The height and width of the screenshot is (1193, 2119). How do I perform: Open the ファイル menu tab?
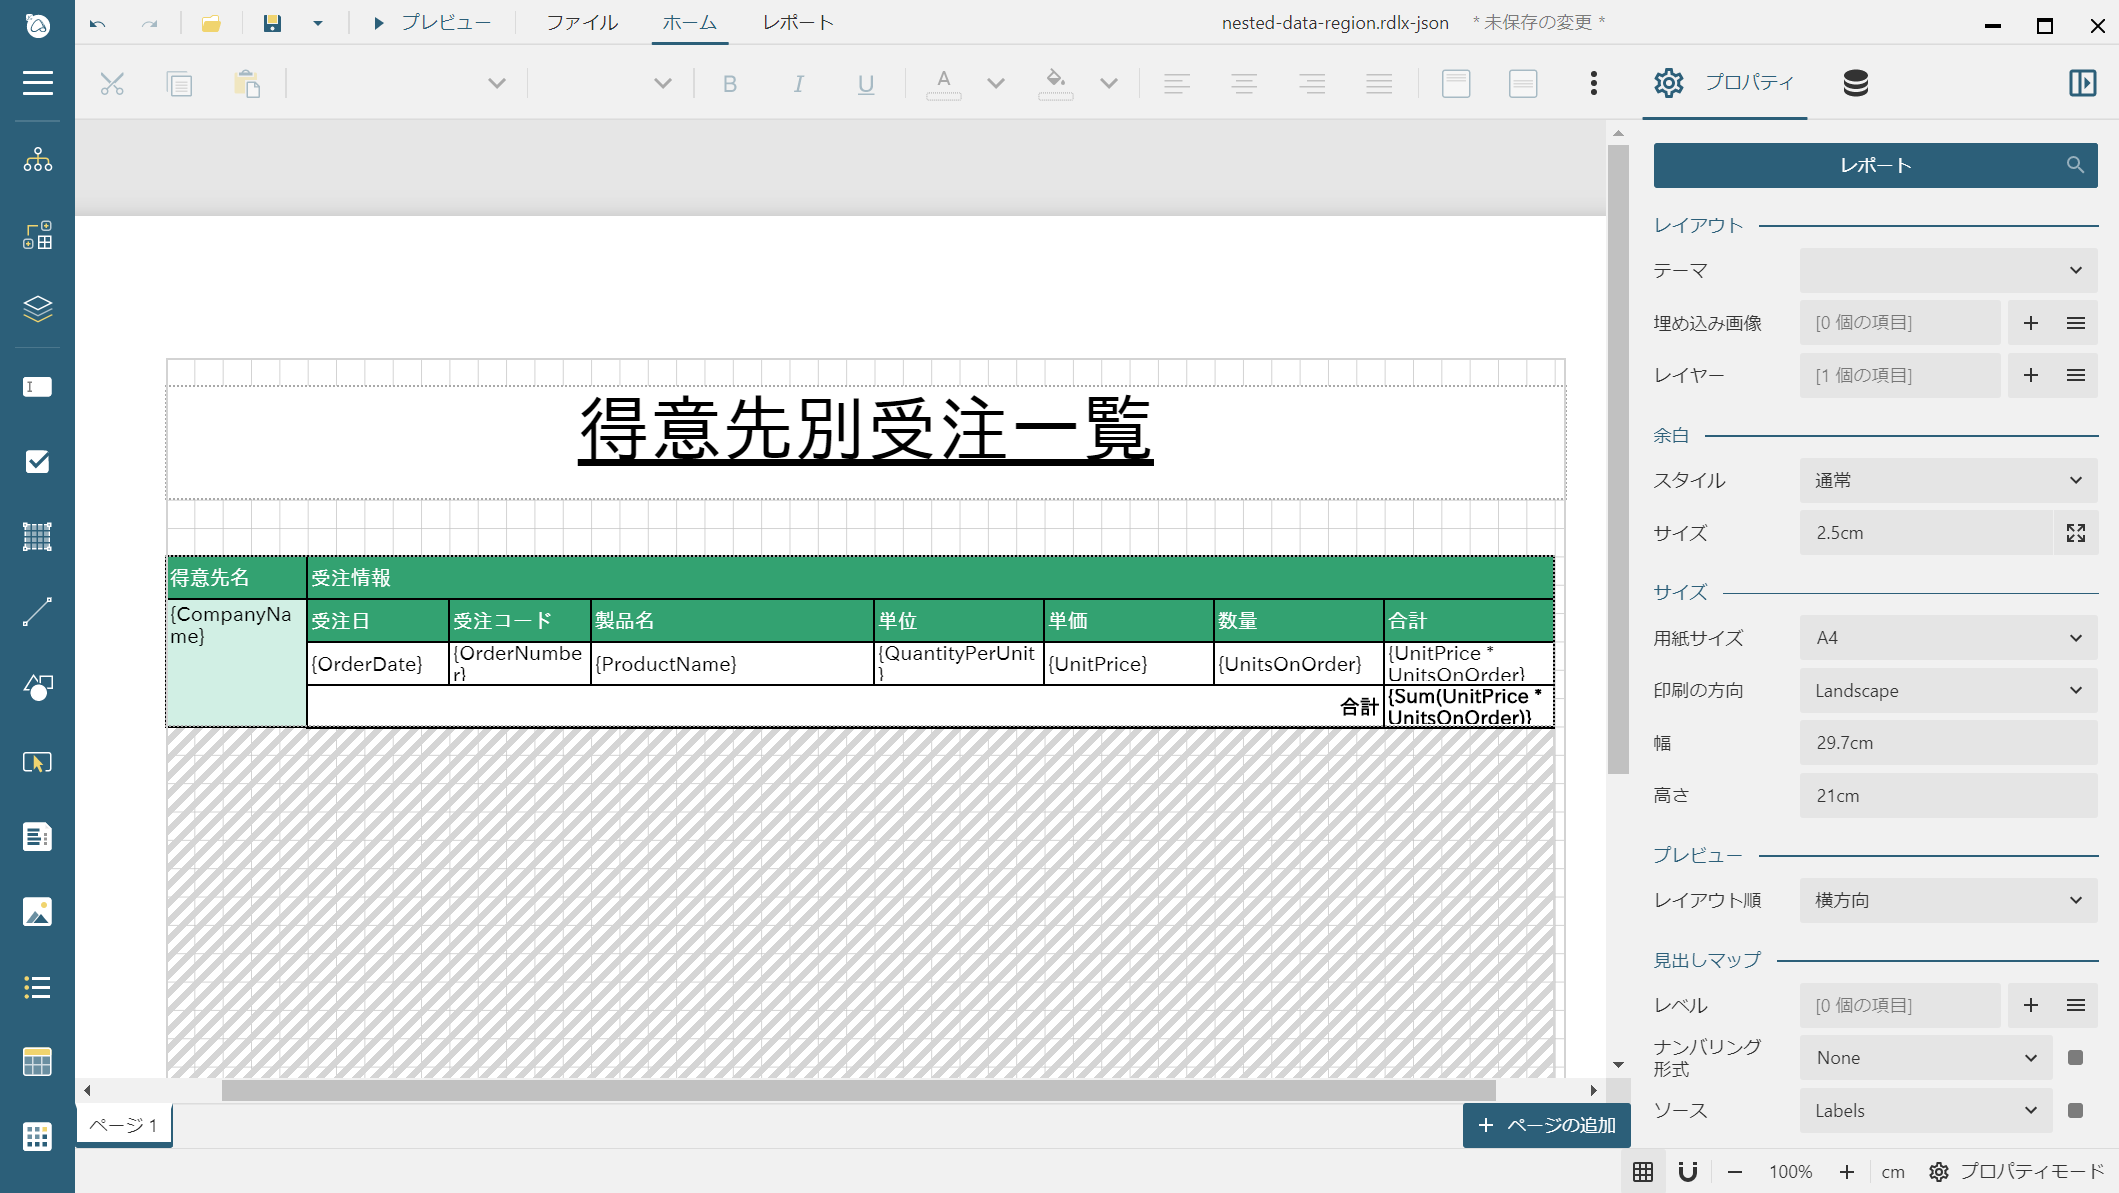[582, 23]
